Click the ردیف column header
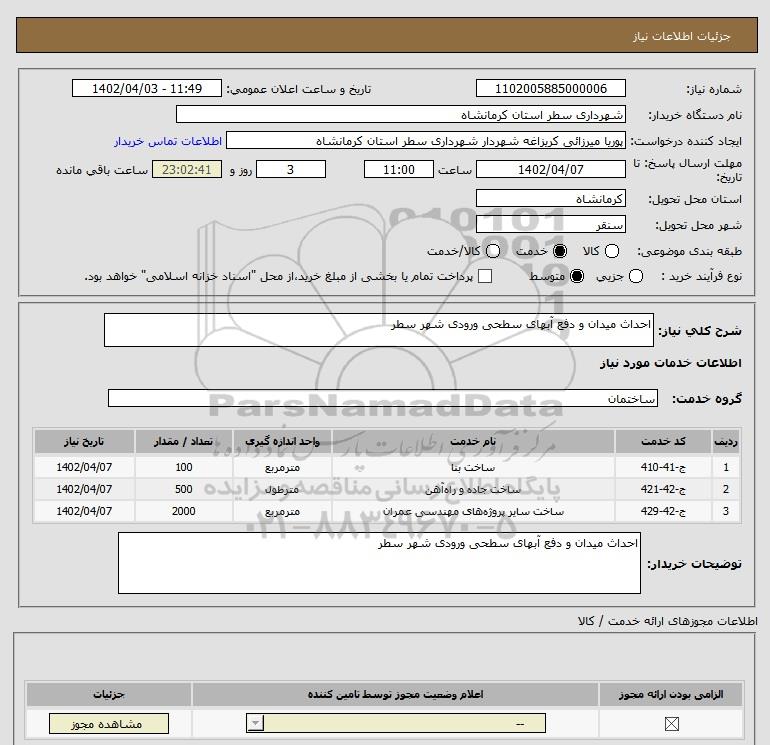Viewport: 770px width, 745px height. point(726,441)
